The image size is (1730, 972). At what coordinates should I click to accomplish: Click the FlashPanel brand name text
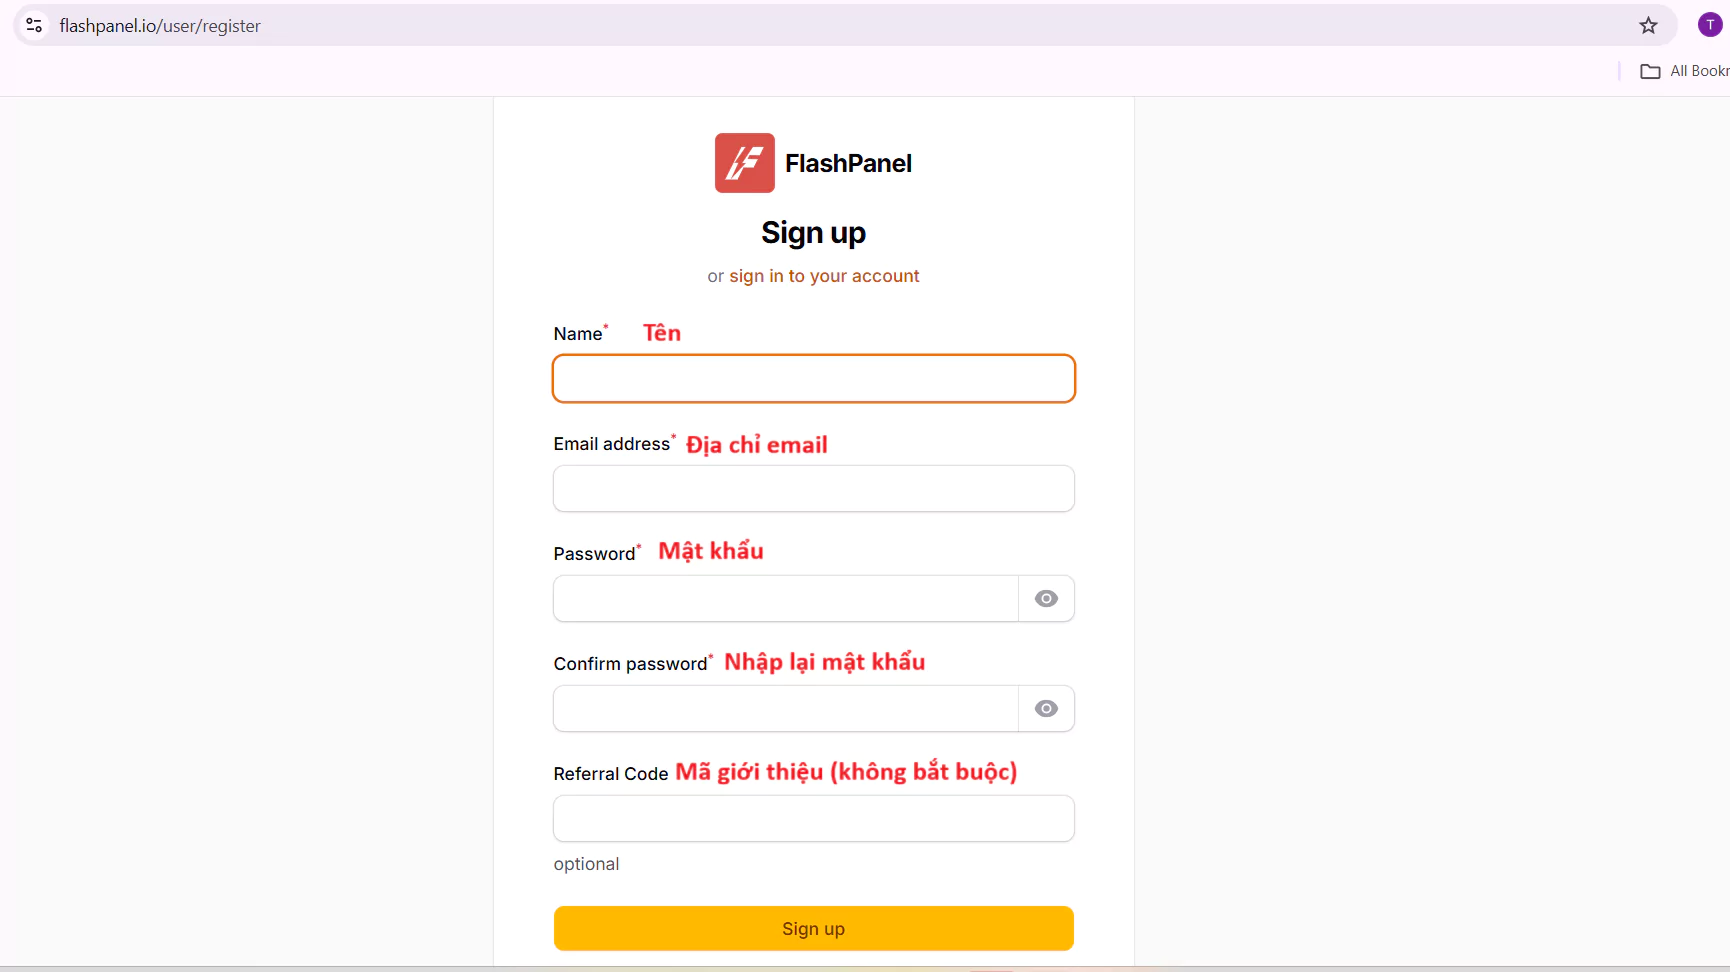(848, 163)
